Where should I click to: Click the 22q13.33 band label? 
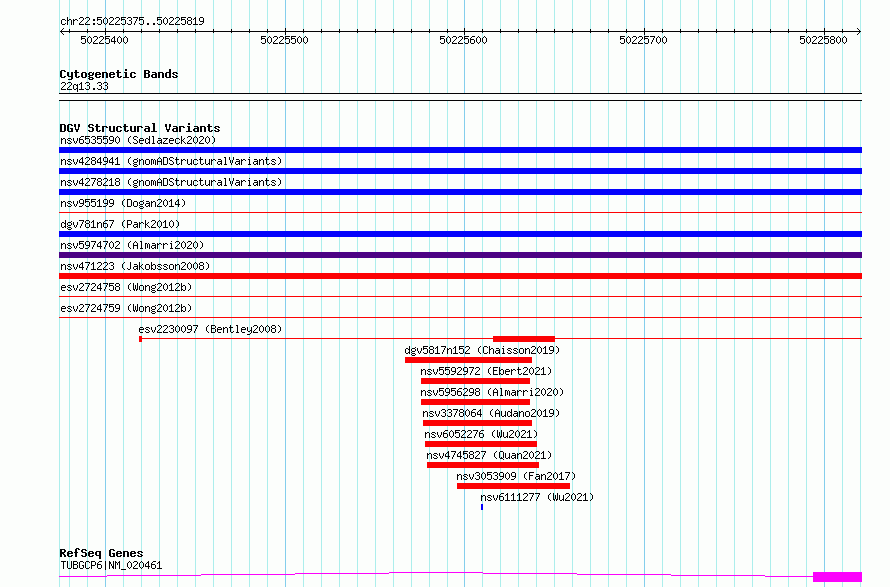click(x=84, y=86)
